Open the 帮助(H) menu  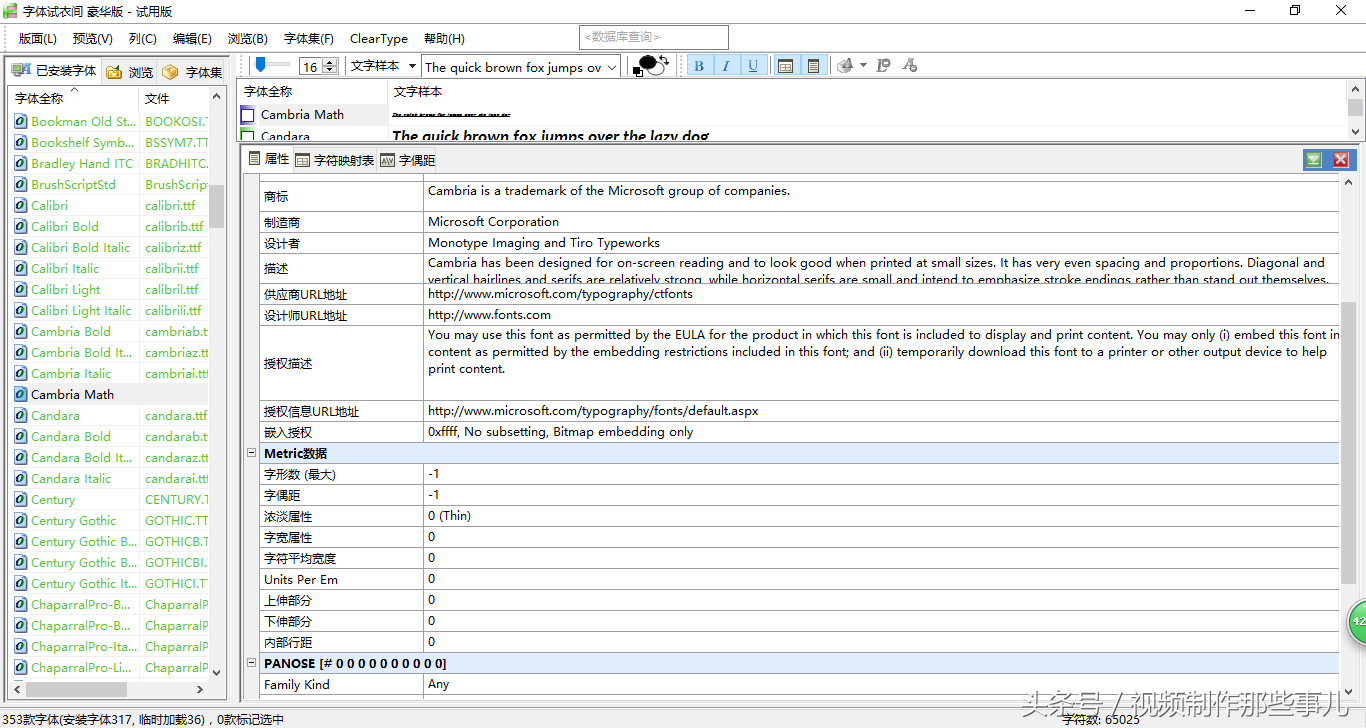click(x=444, y=38)
